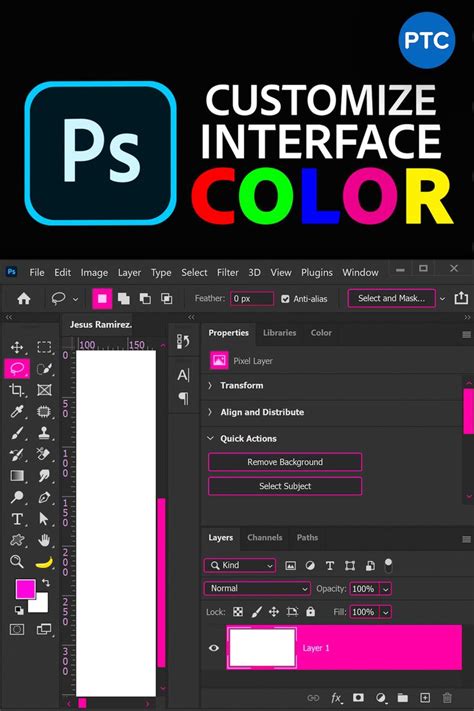Open the Opacity slider dropdown arrow
This screenshot has width=474, height=711.
click(x=385, y=589)
